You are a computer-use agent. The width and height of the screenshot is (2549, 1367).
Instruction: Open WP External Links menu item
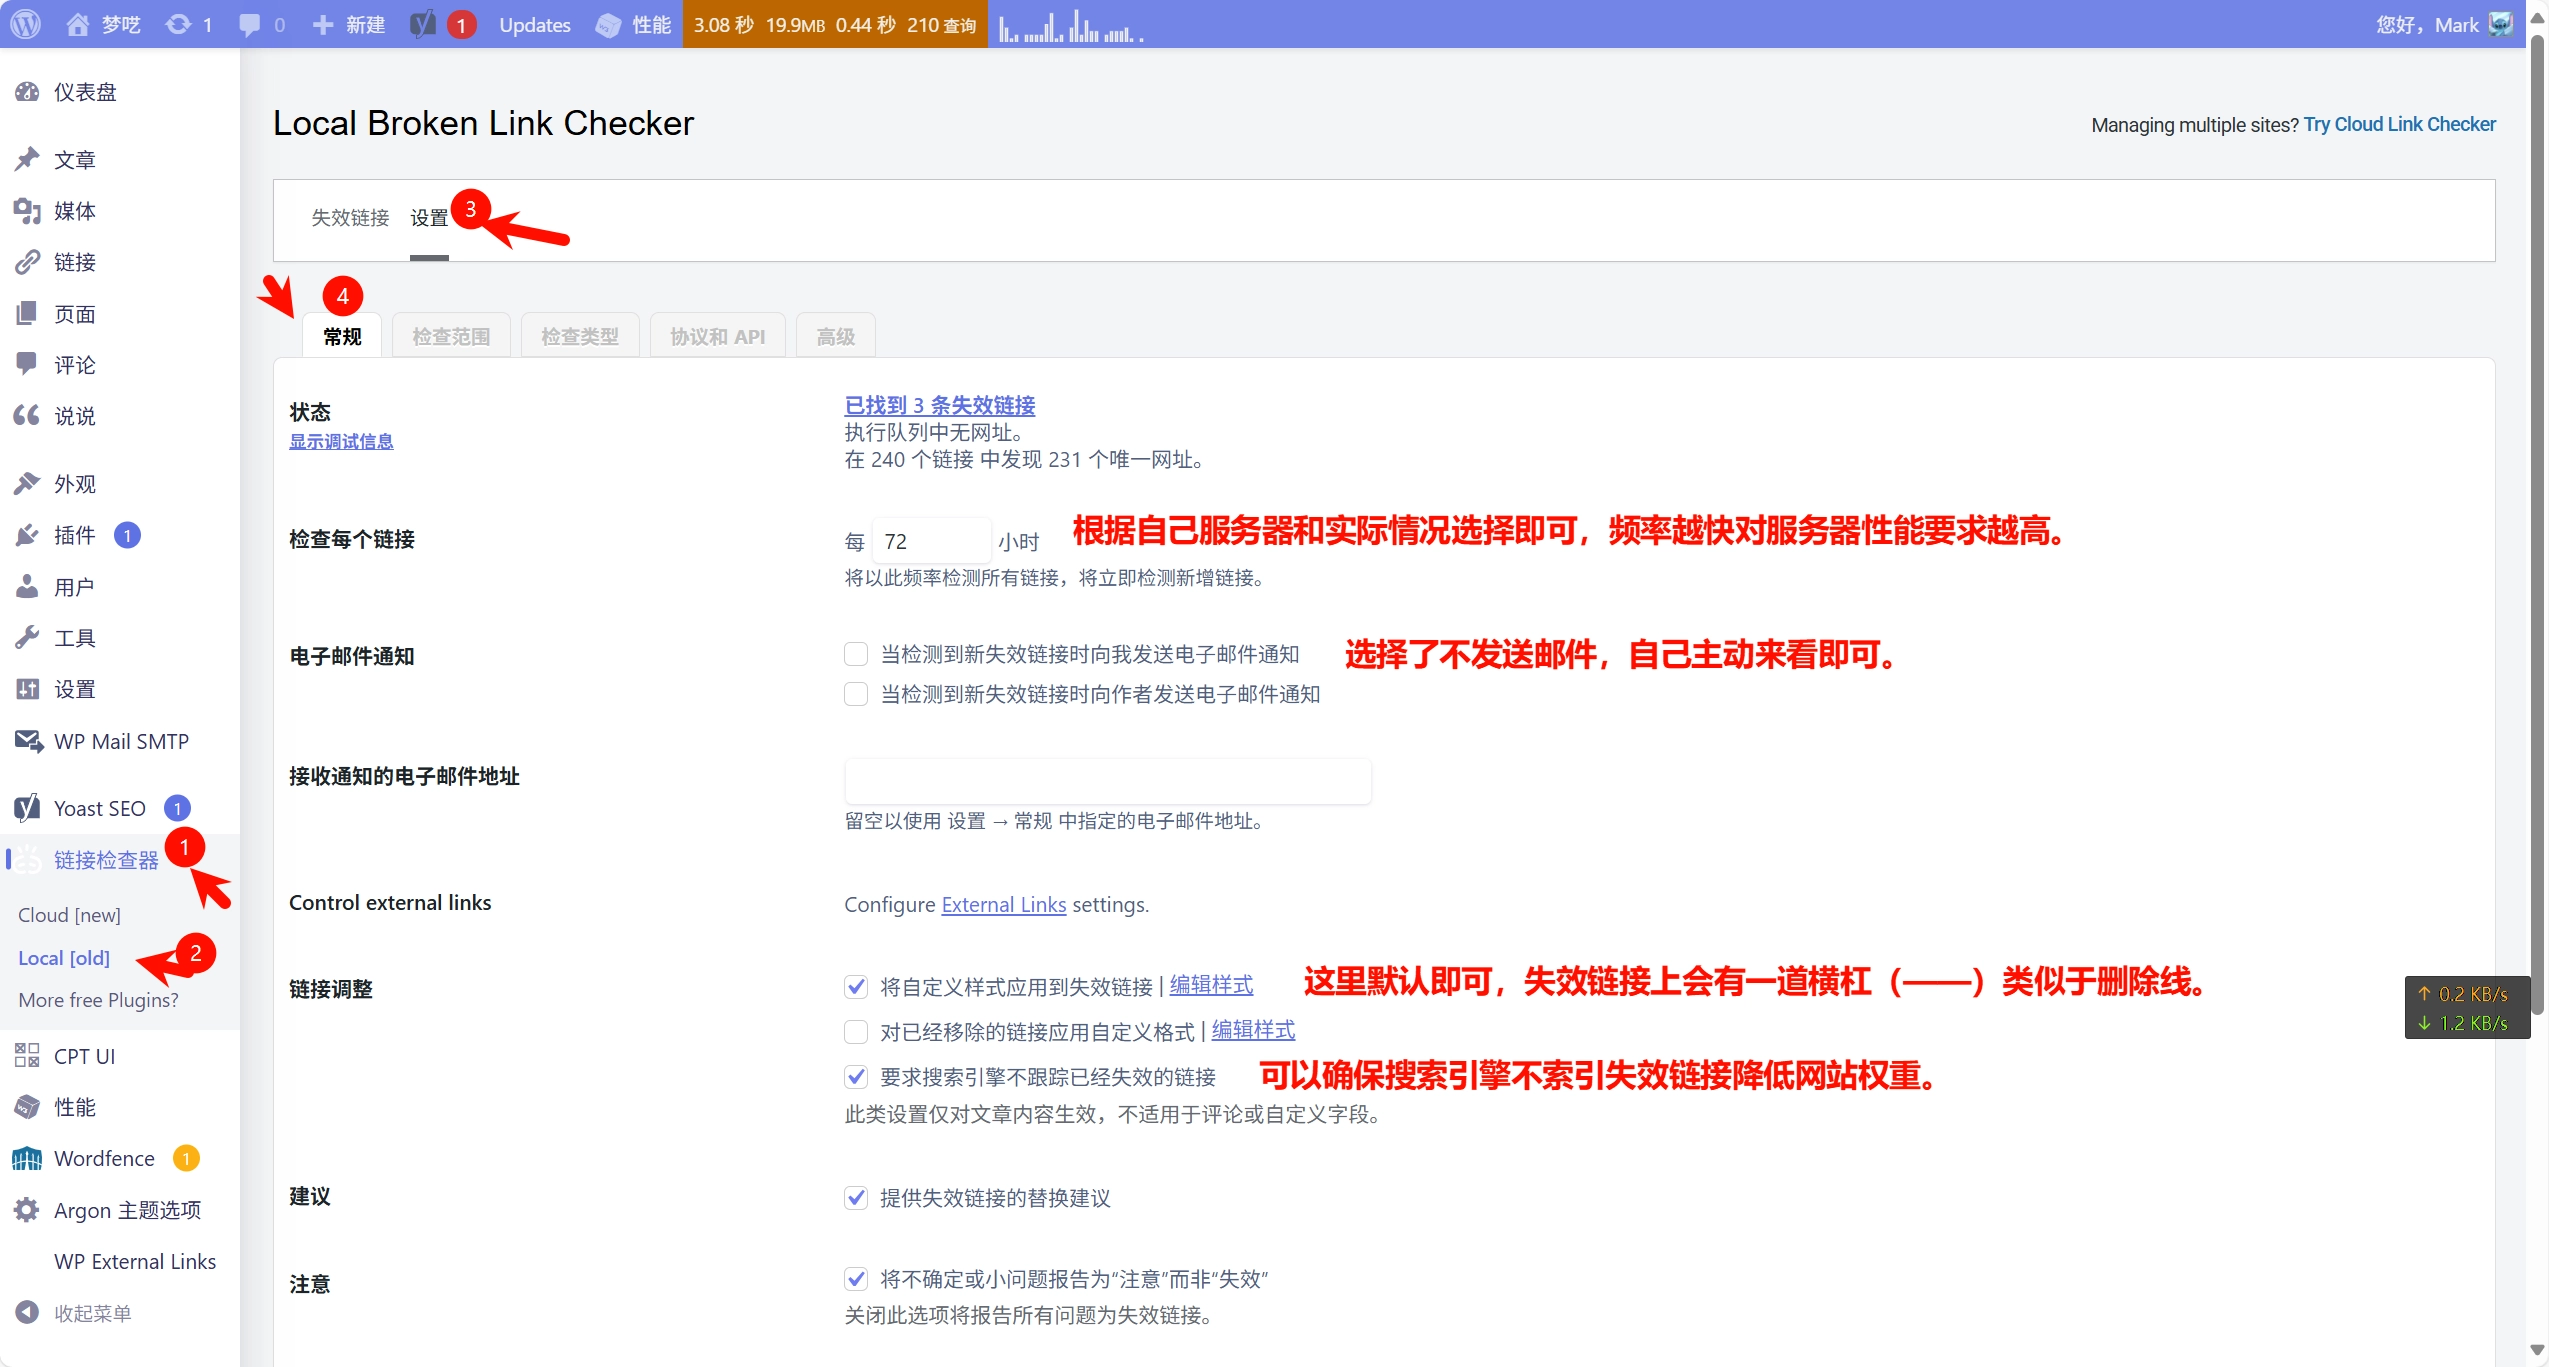[x=135, y=1261]
